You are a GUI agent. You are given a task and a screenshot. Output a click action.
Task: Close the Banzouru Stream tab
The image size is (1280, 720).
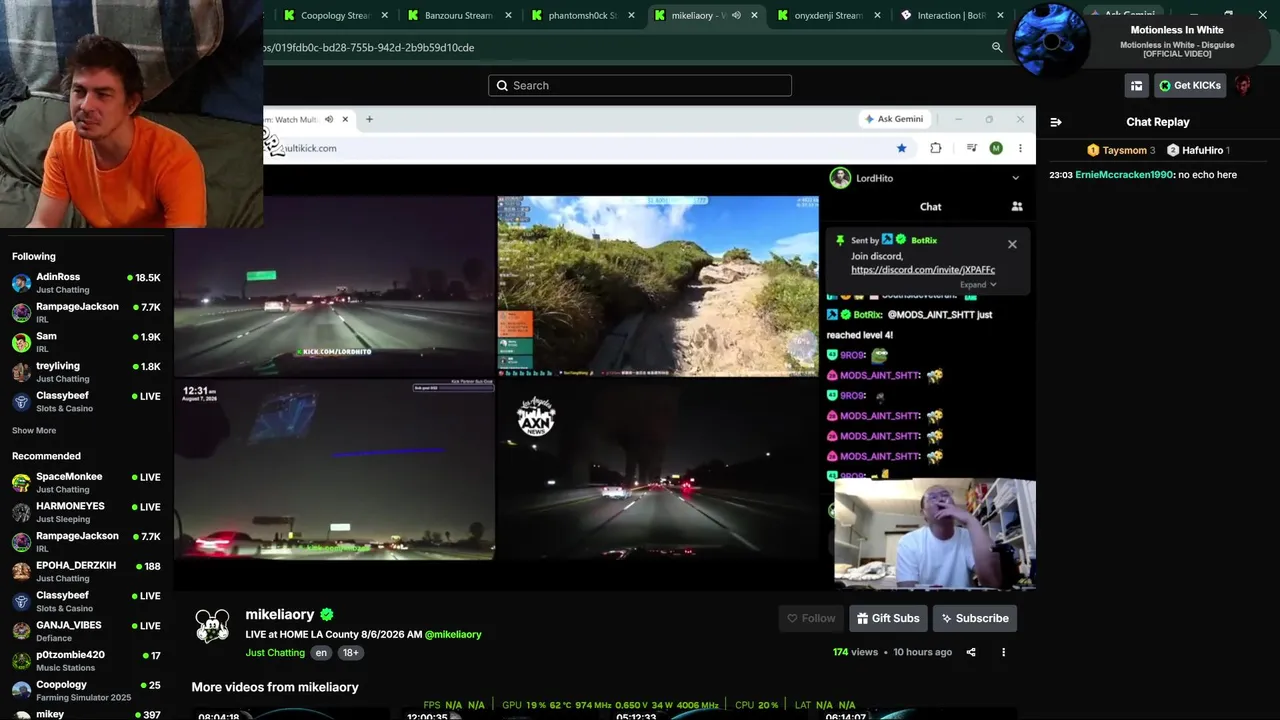[508, 15]
